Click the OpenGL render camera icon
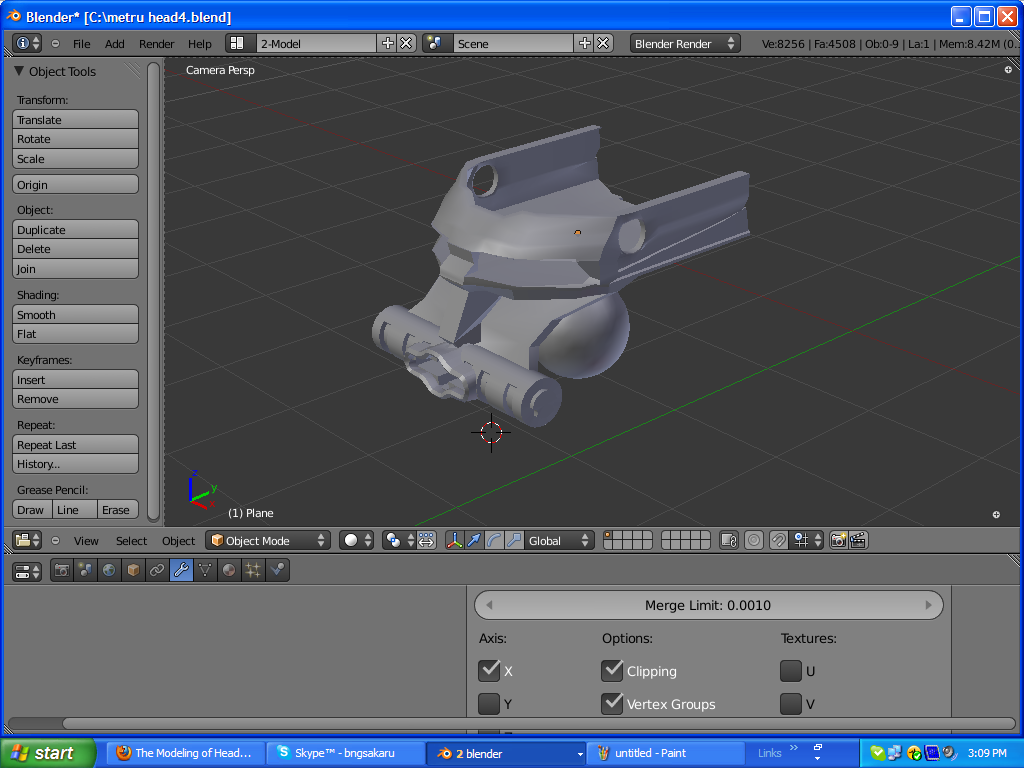The image size is (1024, 768). point(838,540)
